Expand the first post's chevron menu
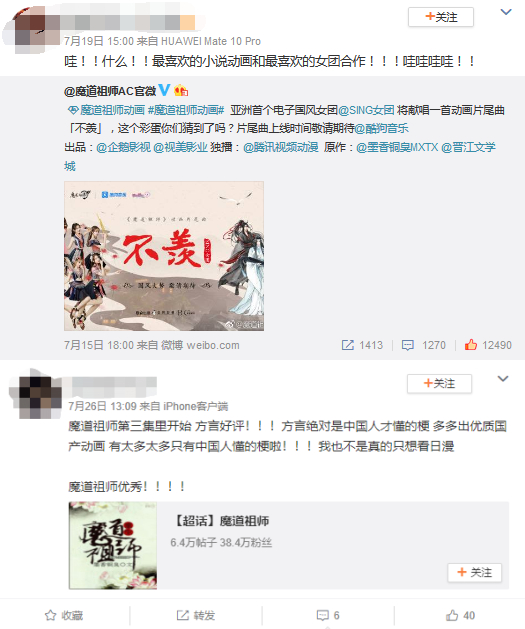The height and width of the screenshot is (629, 525). click(x=506, y=12)
